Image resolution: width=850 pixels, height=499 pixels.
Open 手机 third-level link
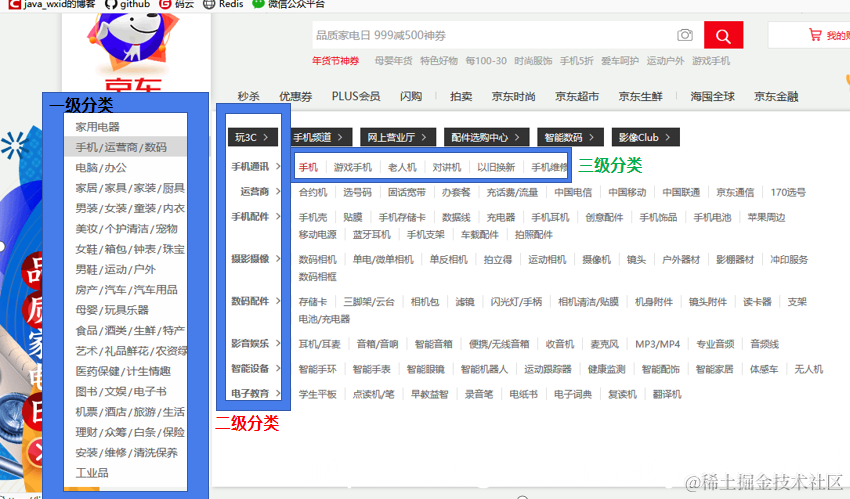pyautogui.click(x=308, y=167)
